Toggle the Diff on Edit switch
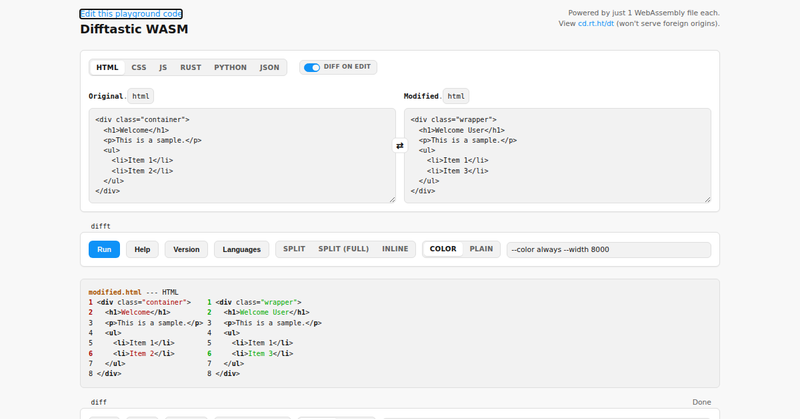800x419 pixels. click(x=312, y=67)
